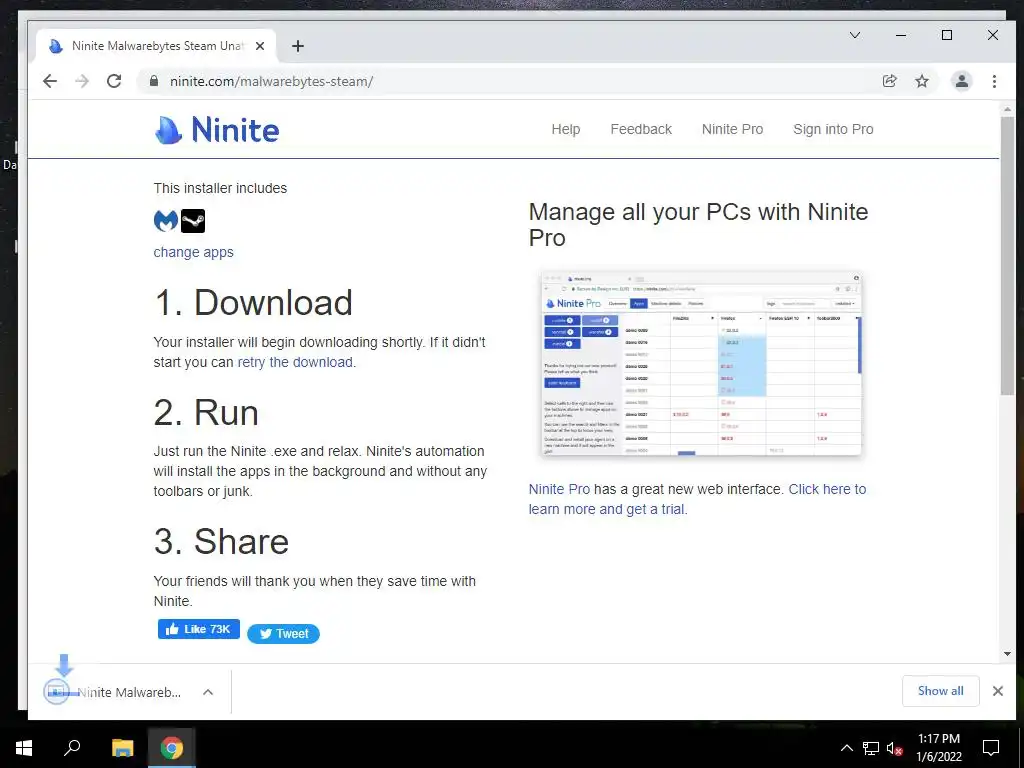This screenshot has width=1024, height=768.
Task: Click the Facebook Like 73K button
Action: (x=199, y=629)
